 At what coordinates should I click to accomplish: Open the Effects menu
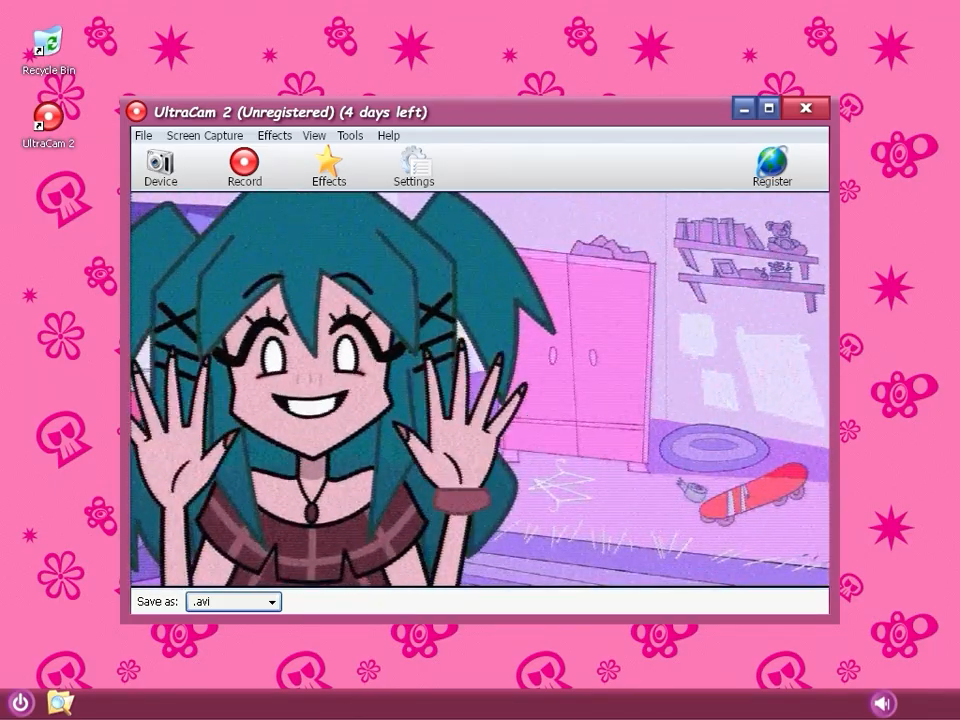[x=274, y=136]
